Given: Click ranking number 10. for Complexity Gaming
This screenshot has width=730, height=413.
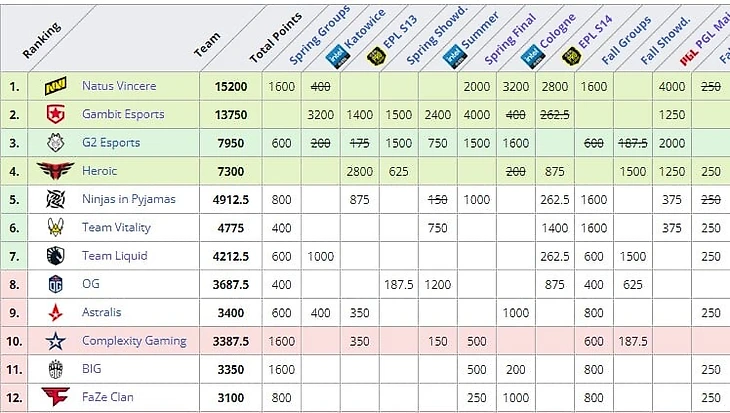Looking at the screenshot, I should [x=14, y=341].
